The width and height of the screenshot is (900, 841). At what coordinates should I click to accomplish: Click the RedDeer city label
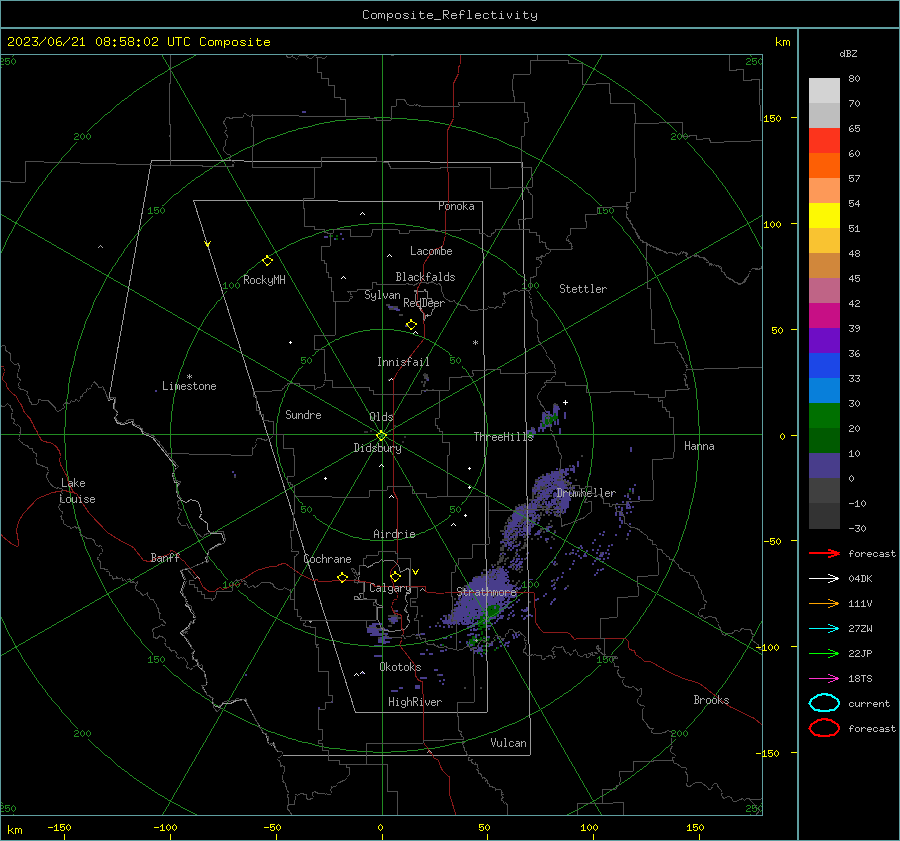pyautogui.click(x=424, y=303)
